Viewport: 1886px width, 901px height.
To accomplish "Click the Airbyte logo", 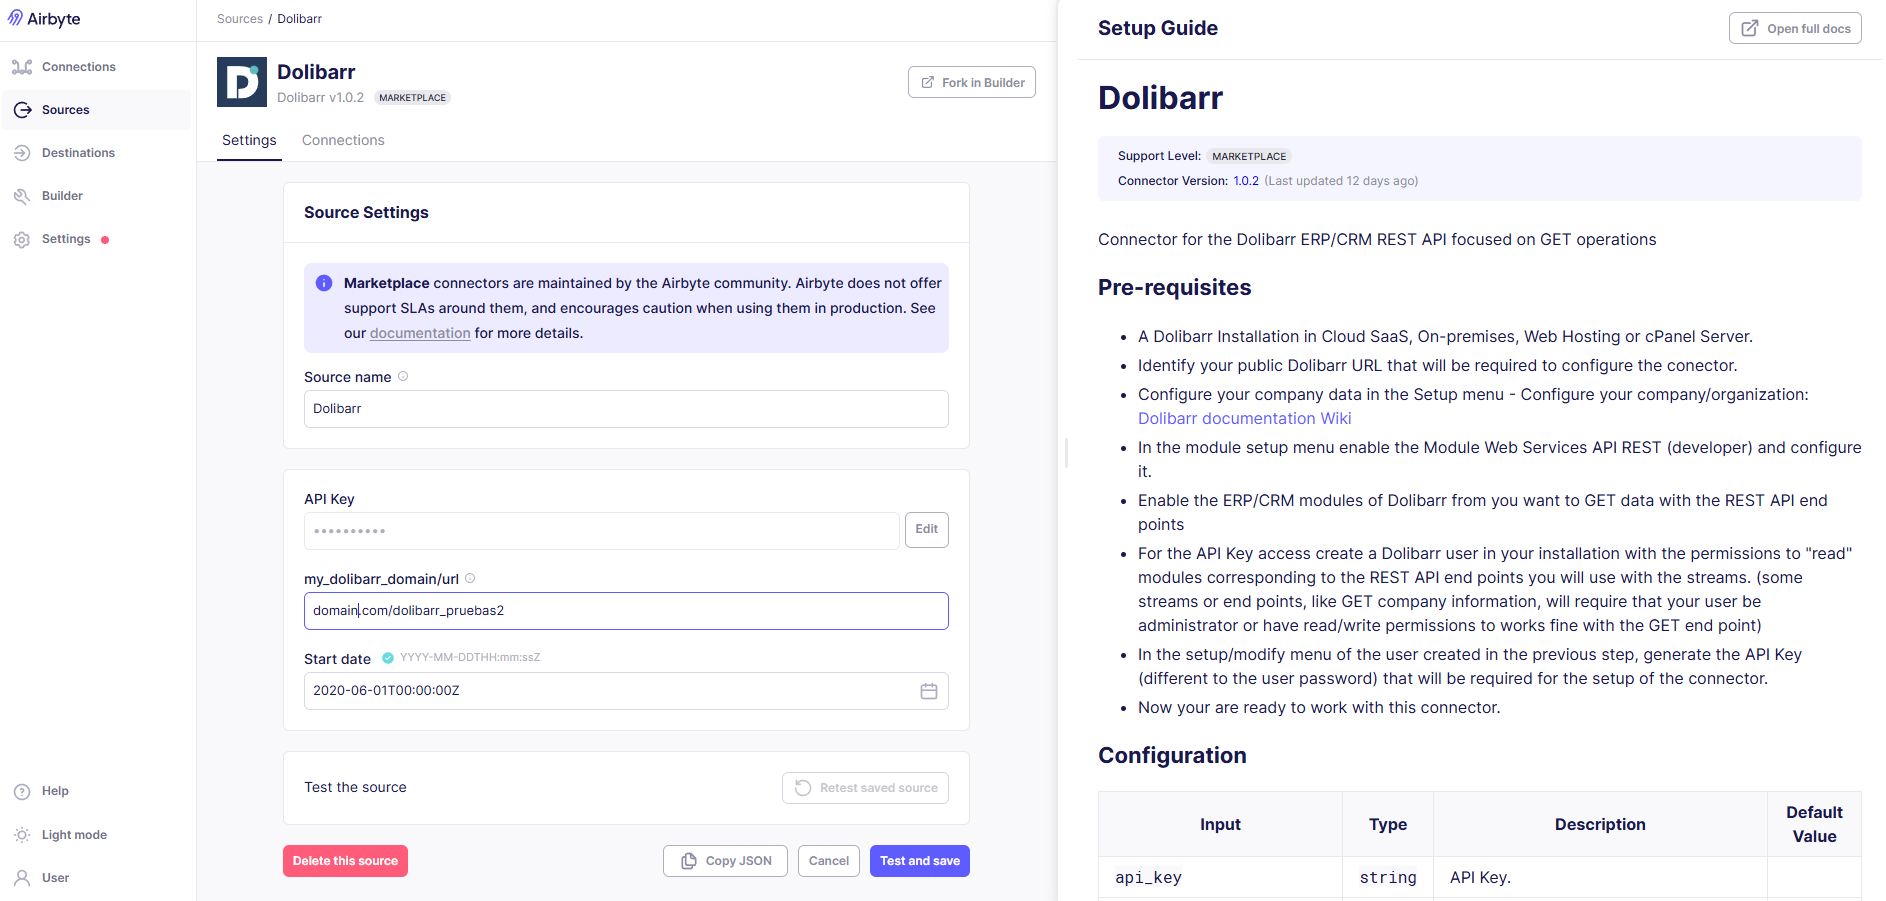I will (44, 19).
